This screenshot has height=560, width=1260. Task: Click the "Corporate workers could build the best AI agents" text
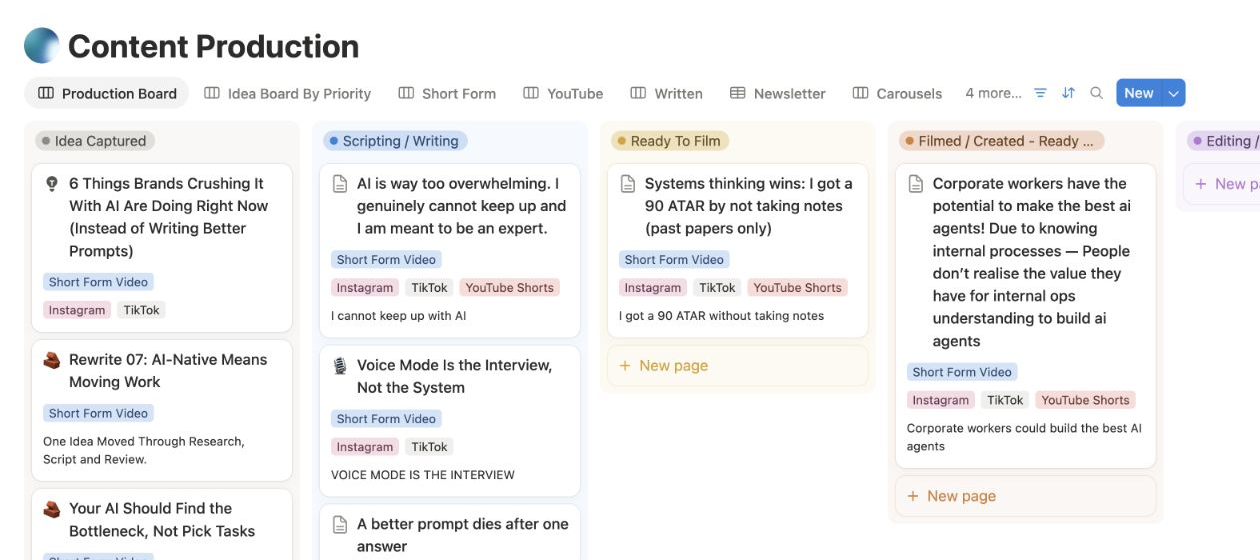pyautogui.click(x=1024, y=437)
